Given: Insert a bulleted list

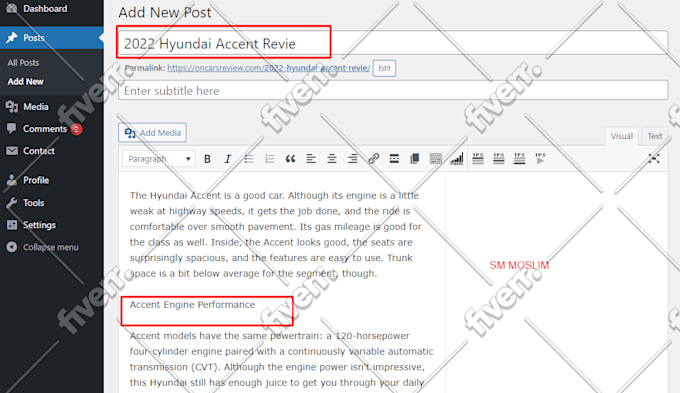Looking at the screenshot, I should [x=249, y=159].
